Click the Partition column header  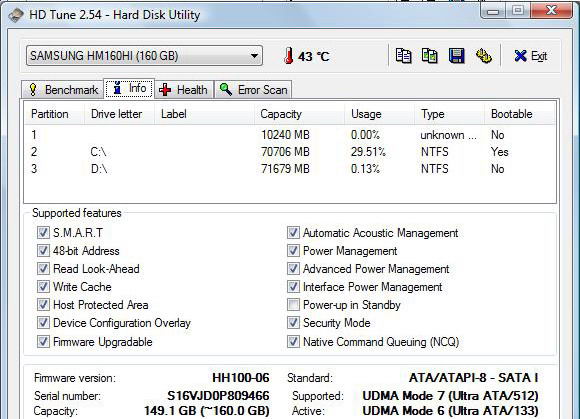click(x=53, y=114)
